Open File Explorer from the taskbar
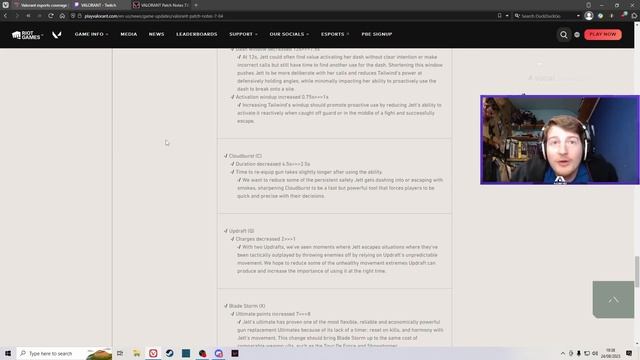Viewport: 640px width, 360px height. (136, 353)
